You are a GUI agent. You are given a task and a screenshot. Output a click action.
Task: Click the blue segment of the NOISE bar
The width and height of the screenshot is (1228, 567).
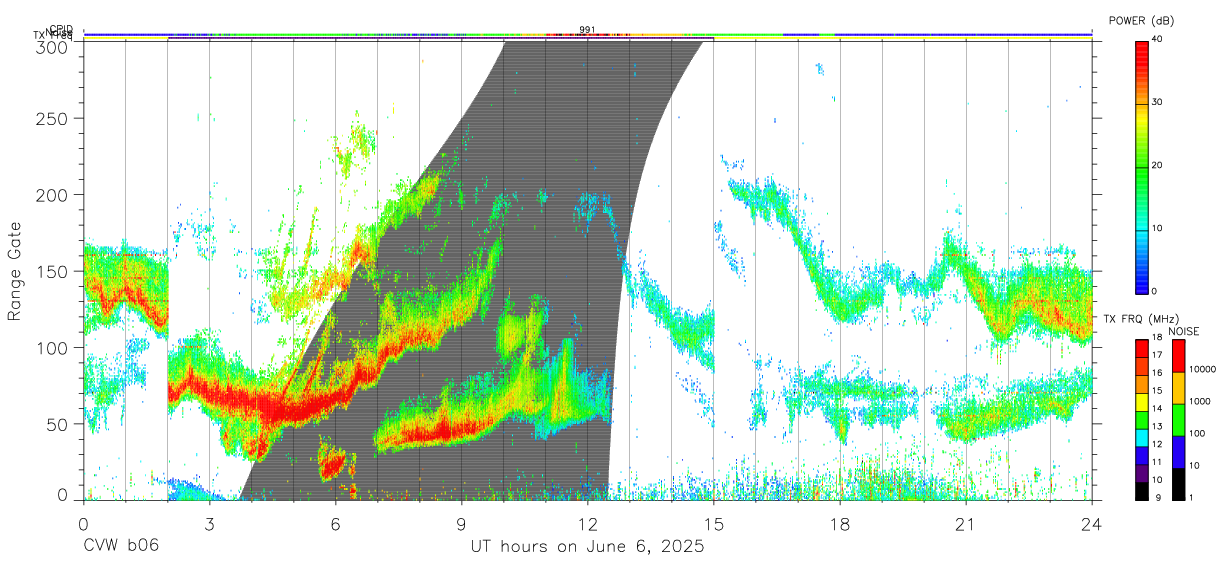coord(1178,452)
